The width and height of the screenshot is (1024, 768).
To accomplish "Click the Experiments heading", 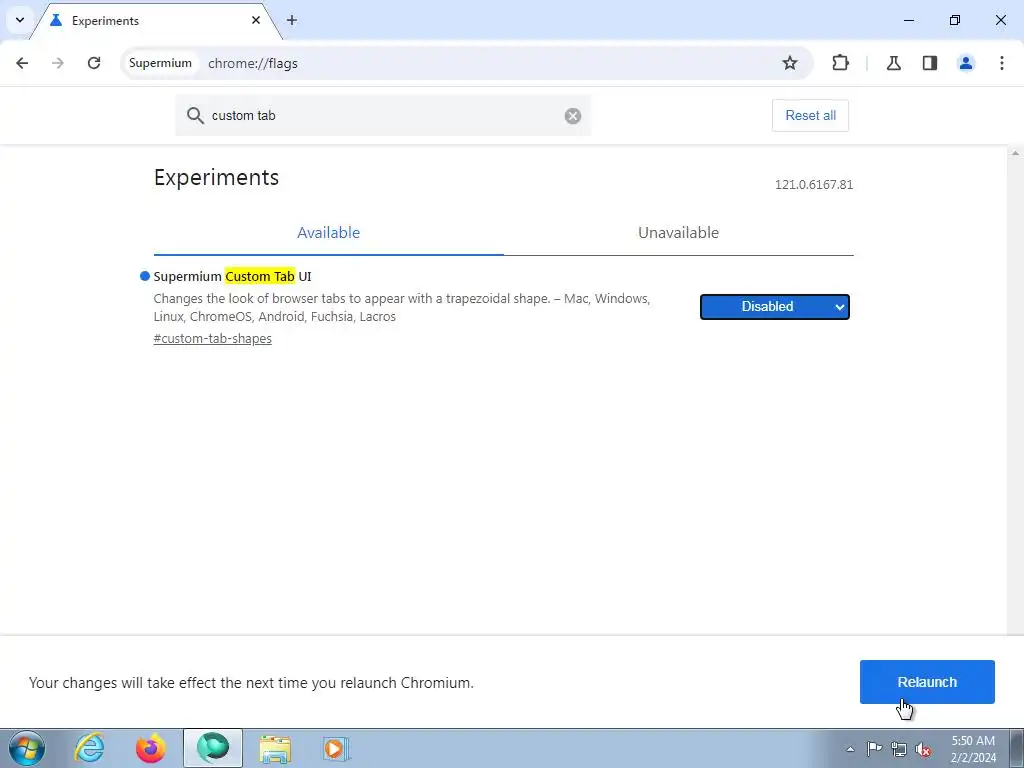I will click(x=216, y=177).
